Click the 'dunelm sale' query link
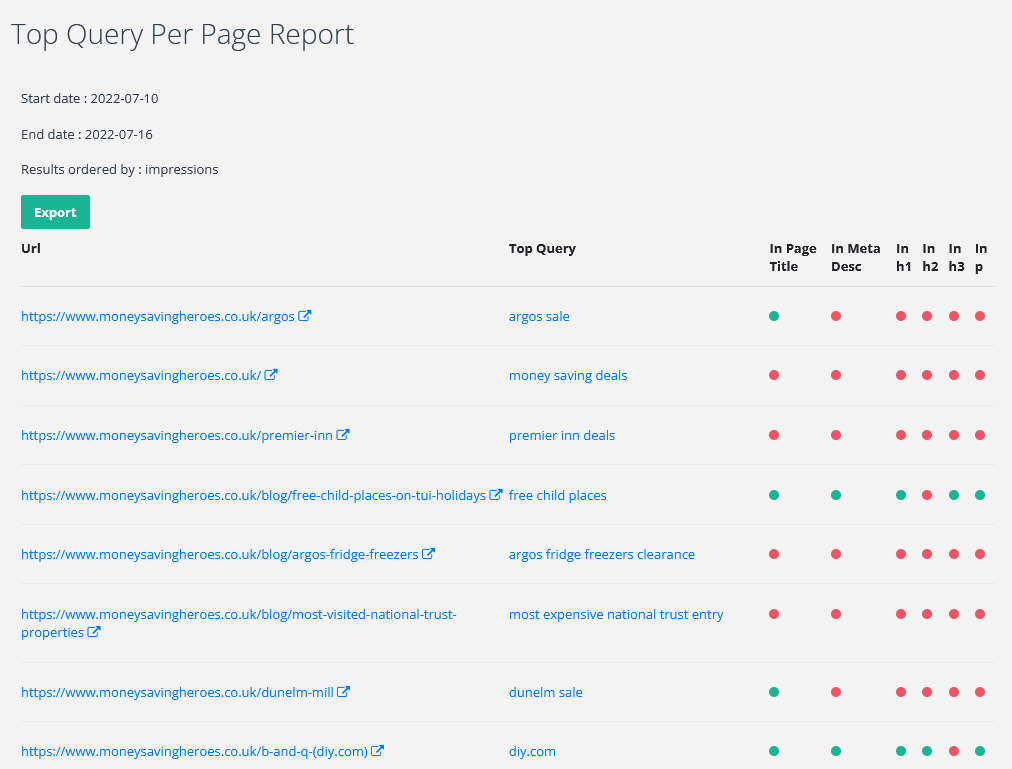This screenshot has width=1012, height=769. pos(545,693)
